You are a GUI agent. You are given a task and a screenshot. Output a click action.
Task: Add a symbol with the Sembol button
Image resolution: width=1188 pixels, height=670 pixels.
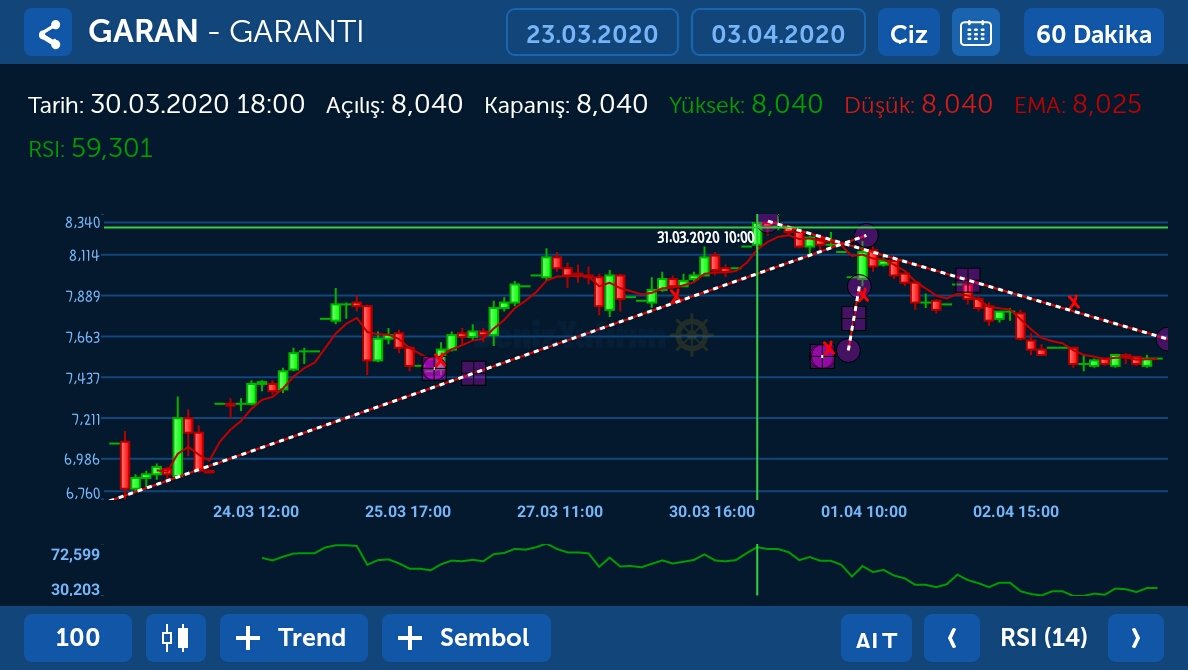pos(466,637)
